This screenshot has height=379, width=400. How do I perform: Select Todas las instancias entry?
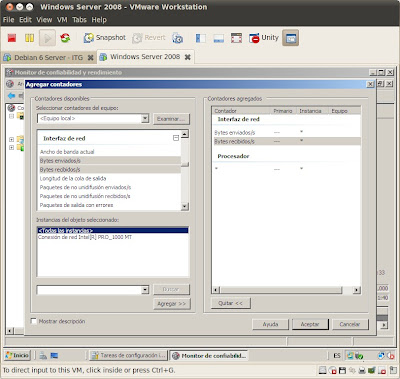coord(113,230)
